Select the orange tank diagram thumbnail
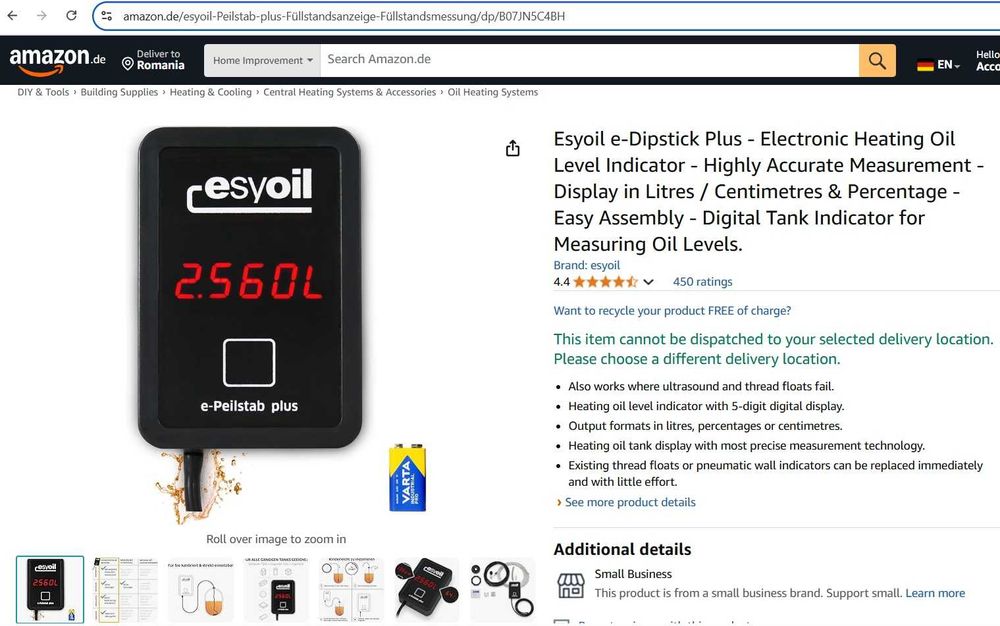 click(x=201, y=590)
